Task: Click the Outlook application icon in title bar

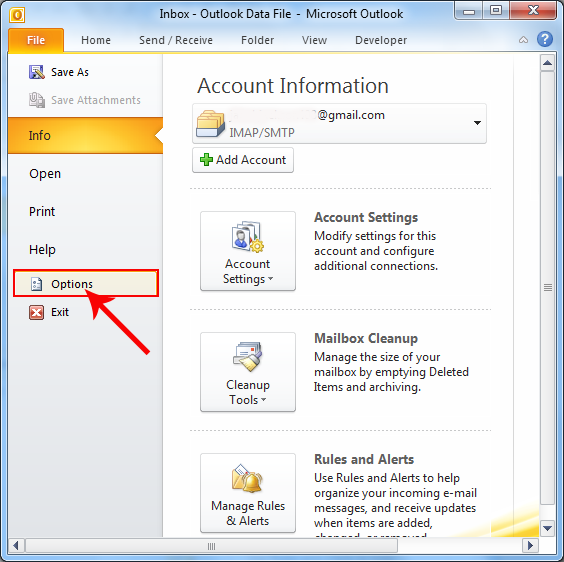Action: [17, 15]
